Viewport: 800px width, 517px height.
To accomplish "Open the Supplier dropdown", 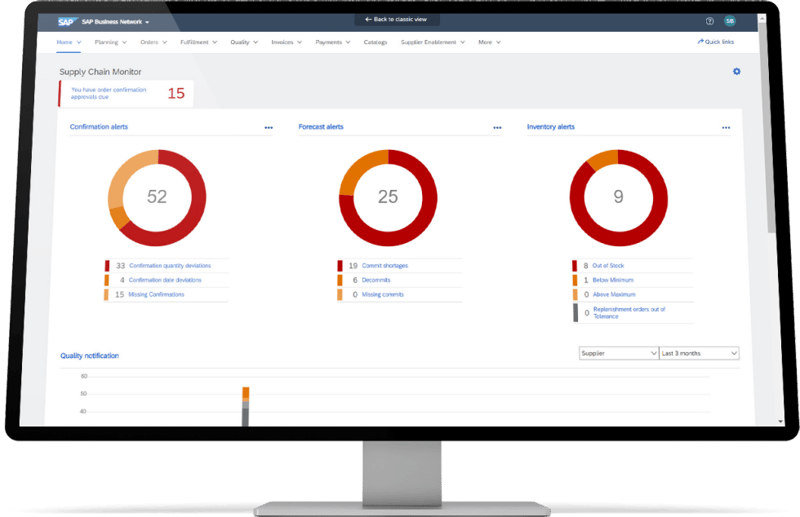I will pyautogui.click(x=618, y=353).
